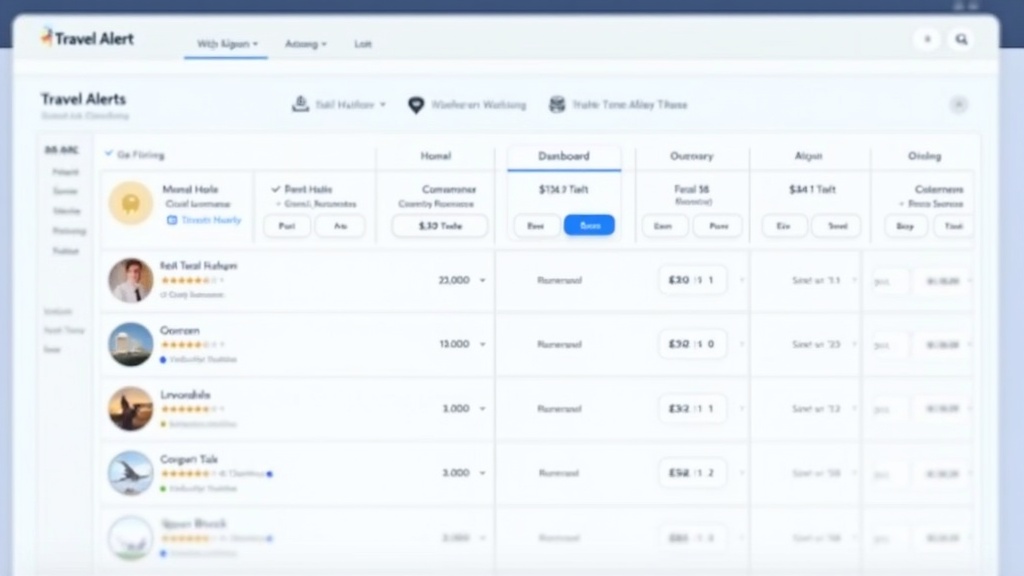Click the blue highlighted button under Dashboard
This screenshot has height=576, width=1024.
click(589, 226)
